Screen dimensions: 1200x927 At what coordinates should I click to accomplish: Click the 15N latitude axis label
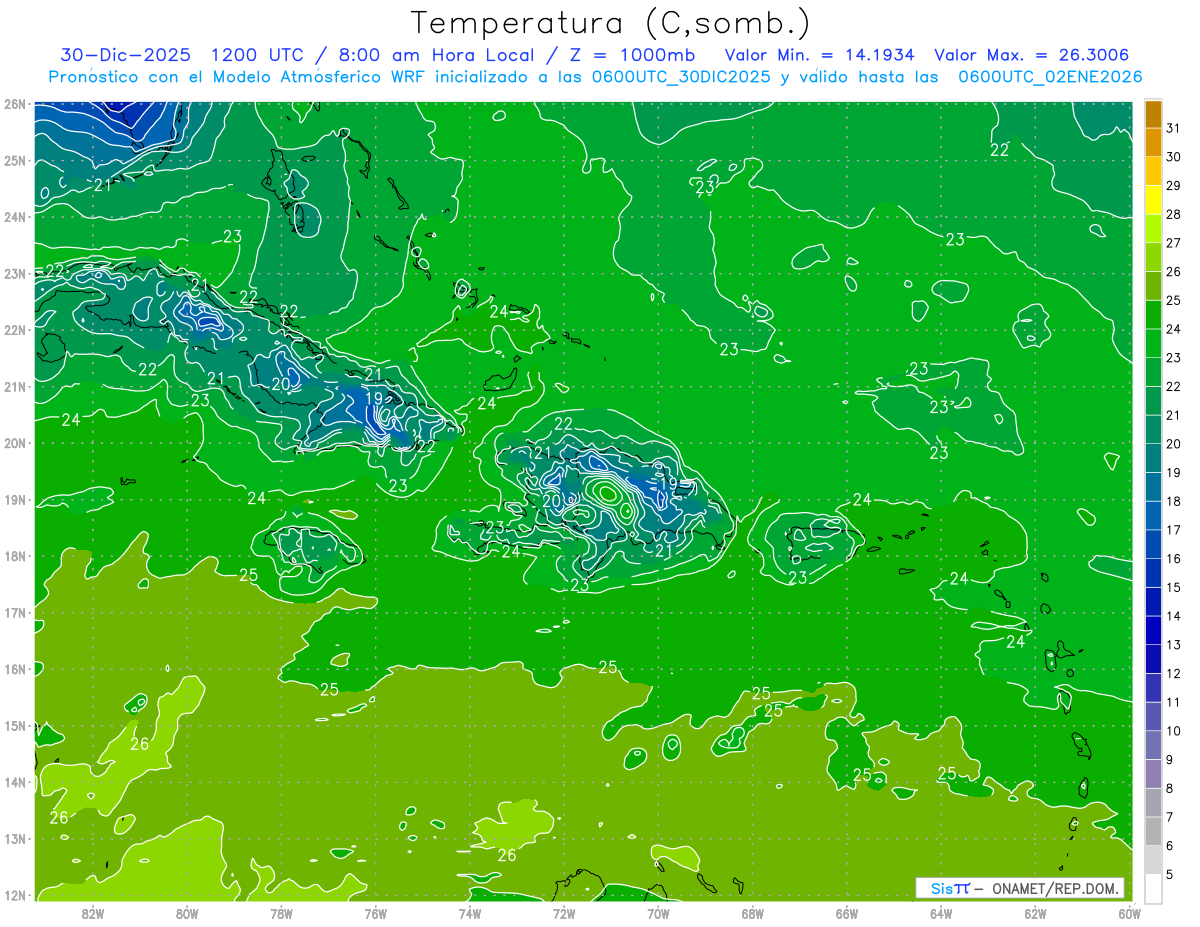[15, 726]
